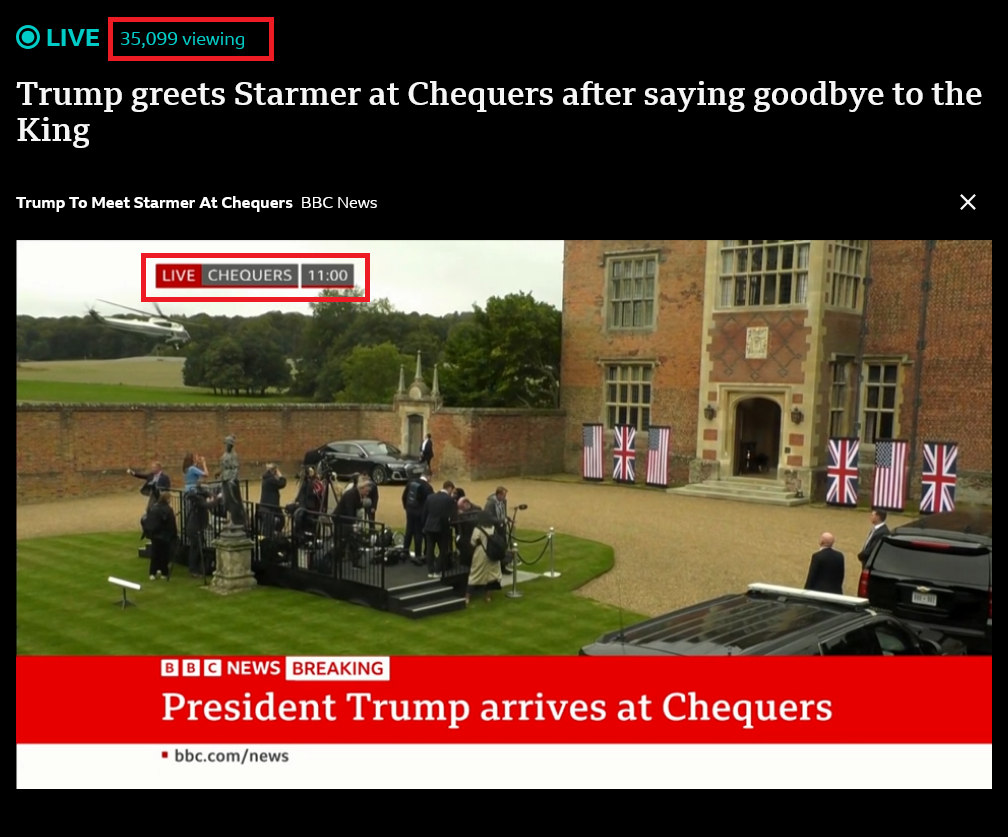The image size is (1008, 837).
Task: Click the BBC NEWS logo in the banner
Action: coord(220,668)
